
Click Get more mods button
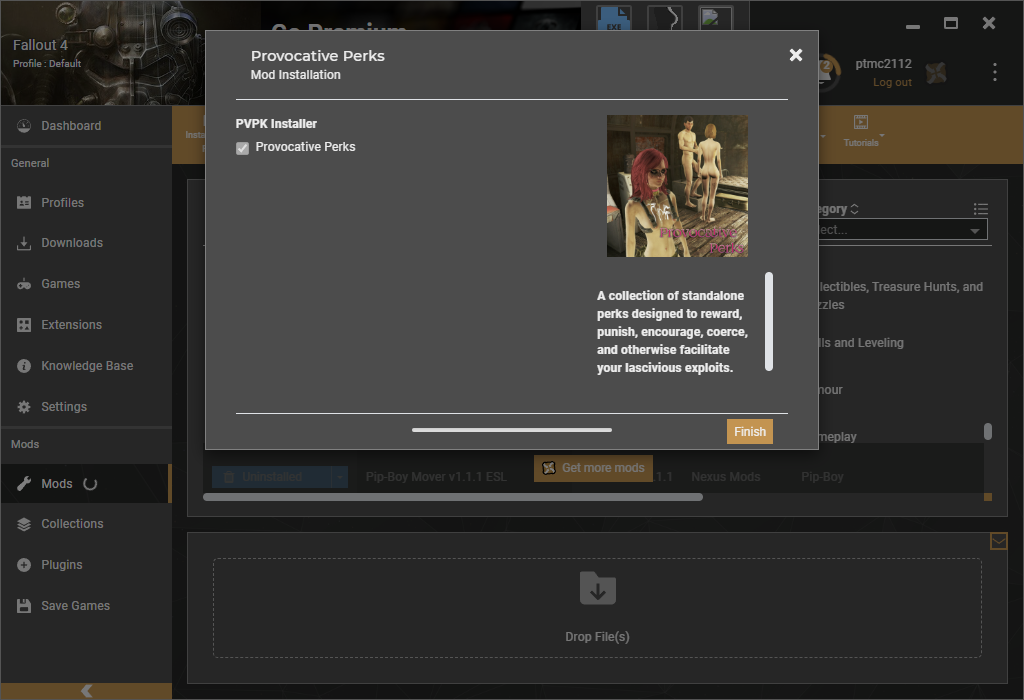click(x=593, y=468)
